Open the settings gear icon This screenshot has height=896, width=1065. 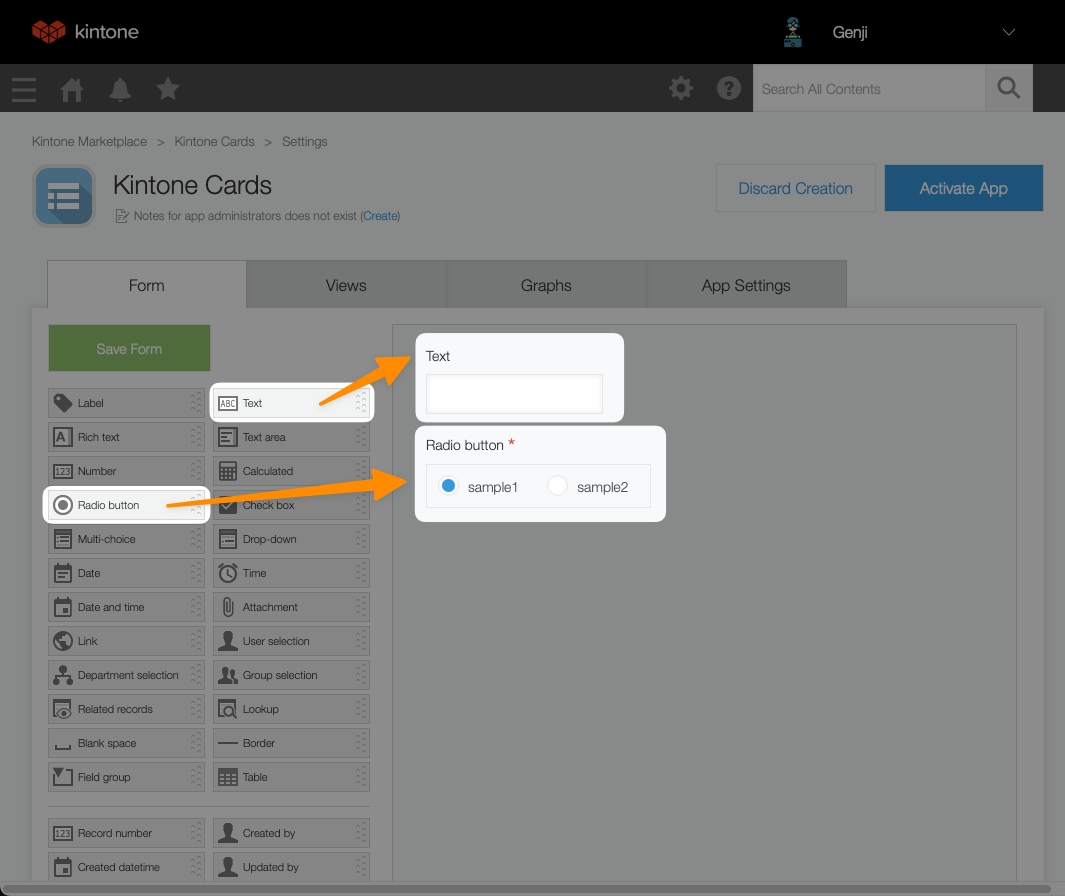[681, 88]
